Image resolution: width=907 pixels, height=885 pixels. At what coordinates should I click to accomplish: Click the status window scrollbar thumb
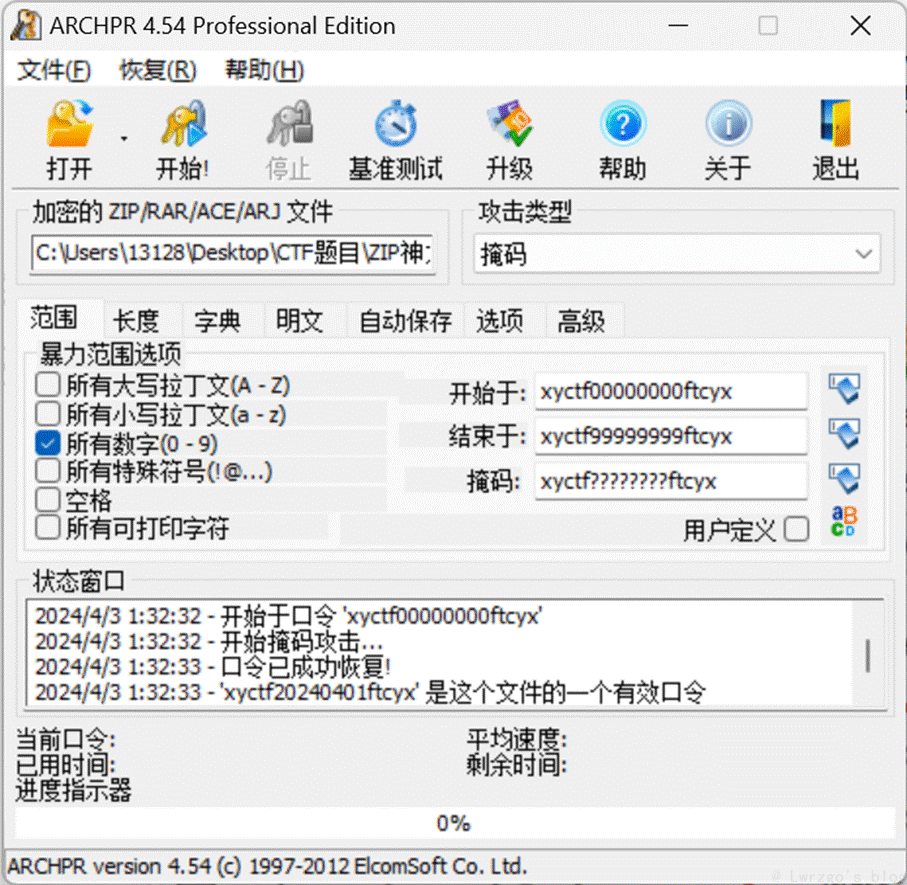(868, 655)
